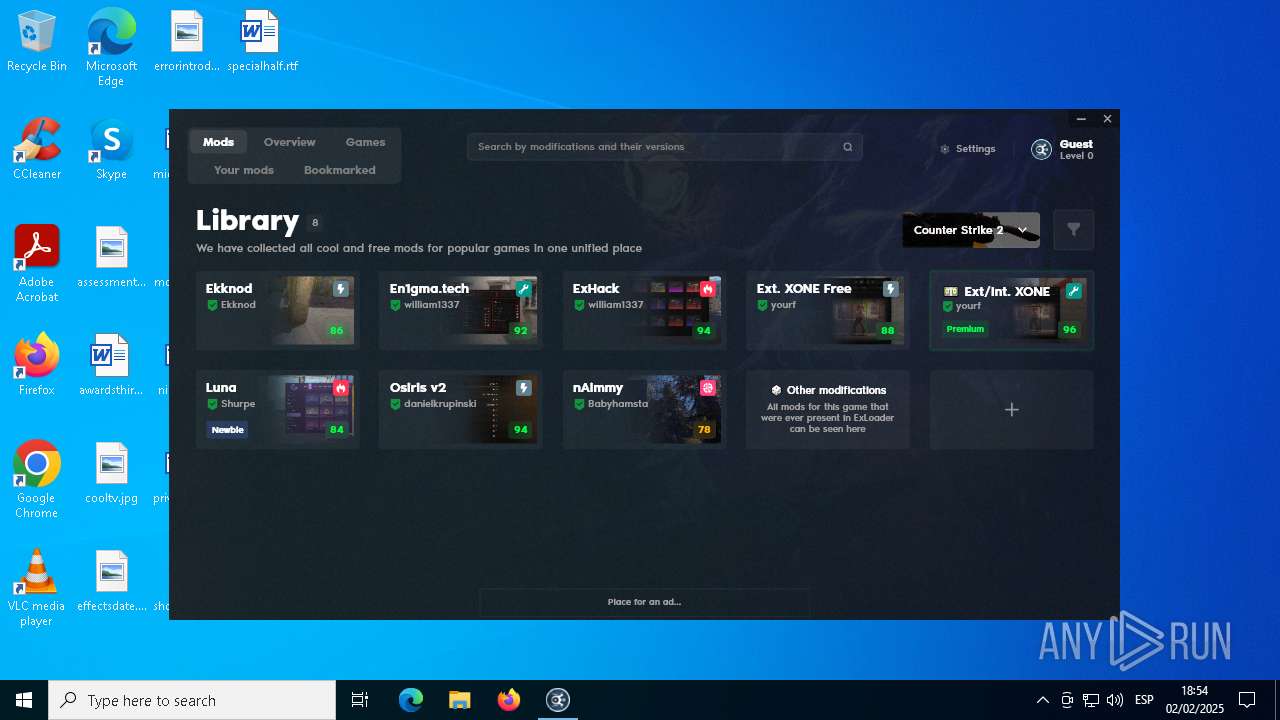
Task: Click the pink icon on nAimmy card
Action: click(708, 388)
